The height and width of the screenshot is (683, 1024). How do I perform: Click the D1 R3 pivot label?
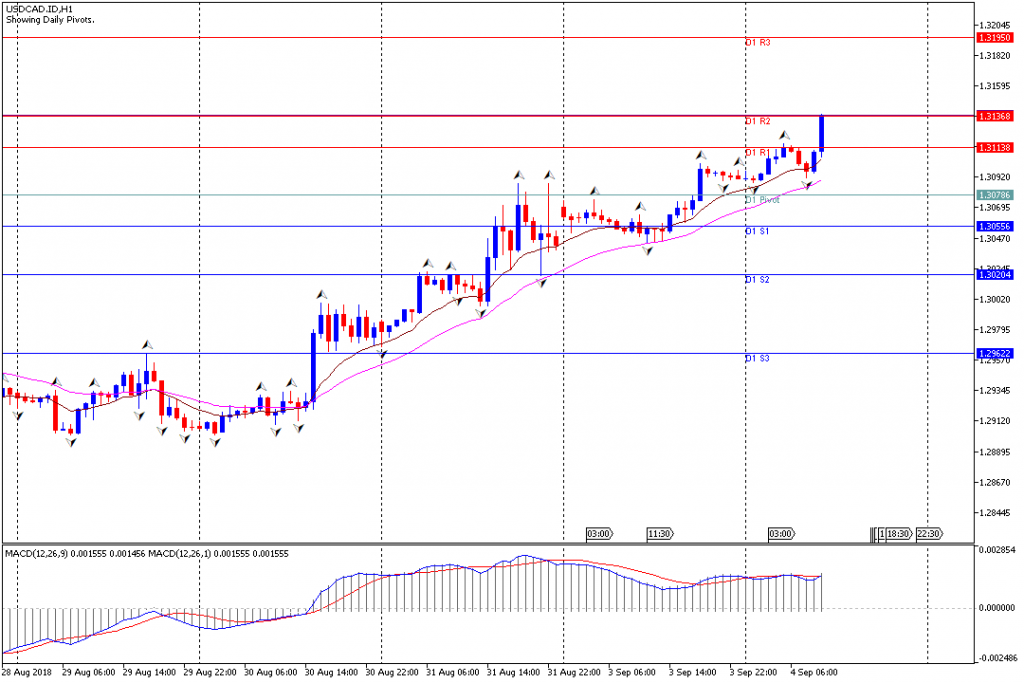click(x=757, y=43)
